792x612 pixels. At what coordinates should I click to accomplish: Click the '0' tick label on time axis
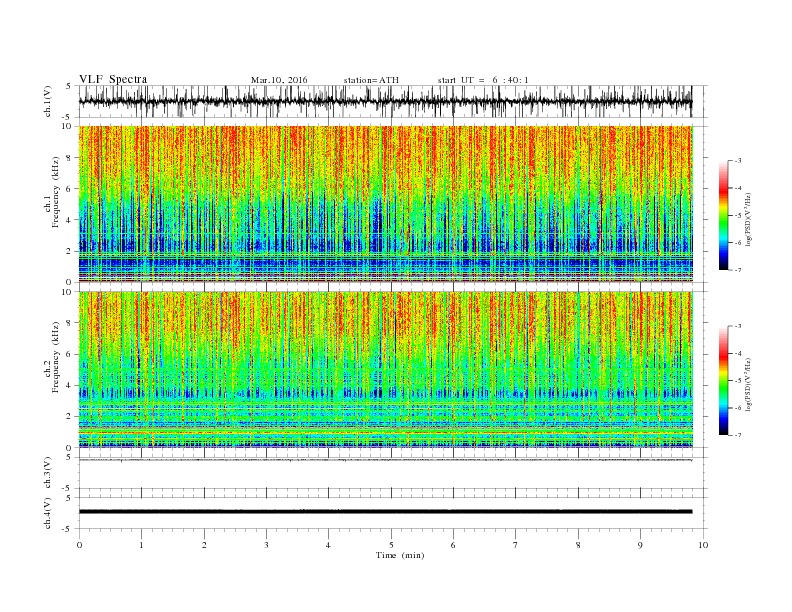[x=79, y=545]
